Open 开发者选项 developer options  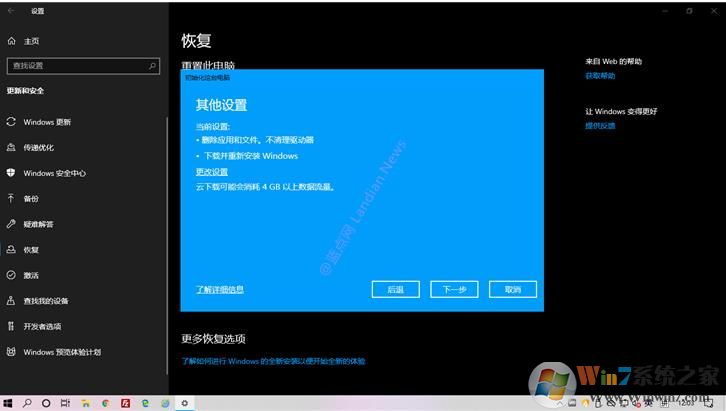pyautogui.click(x=34, y=326)
